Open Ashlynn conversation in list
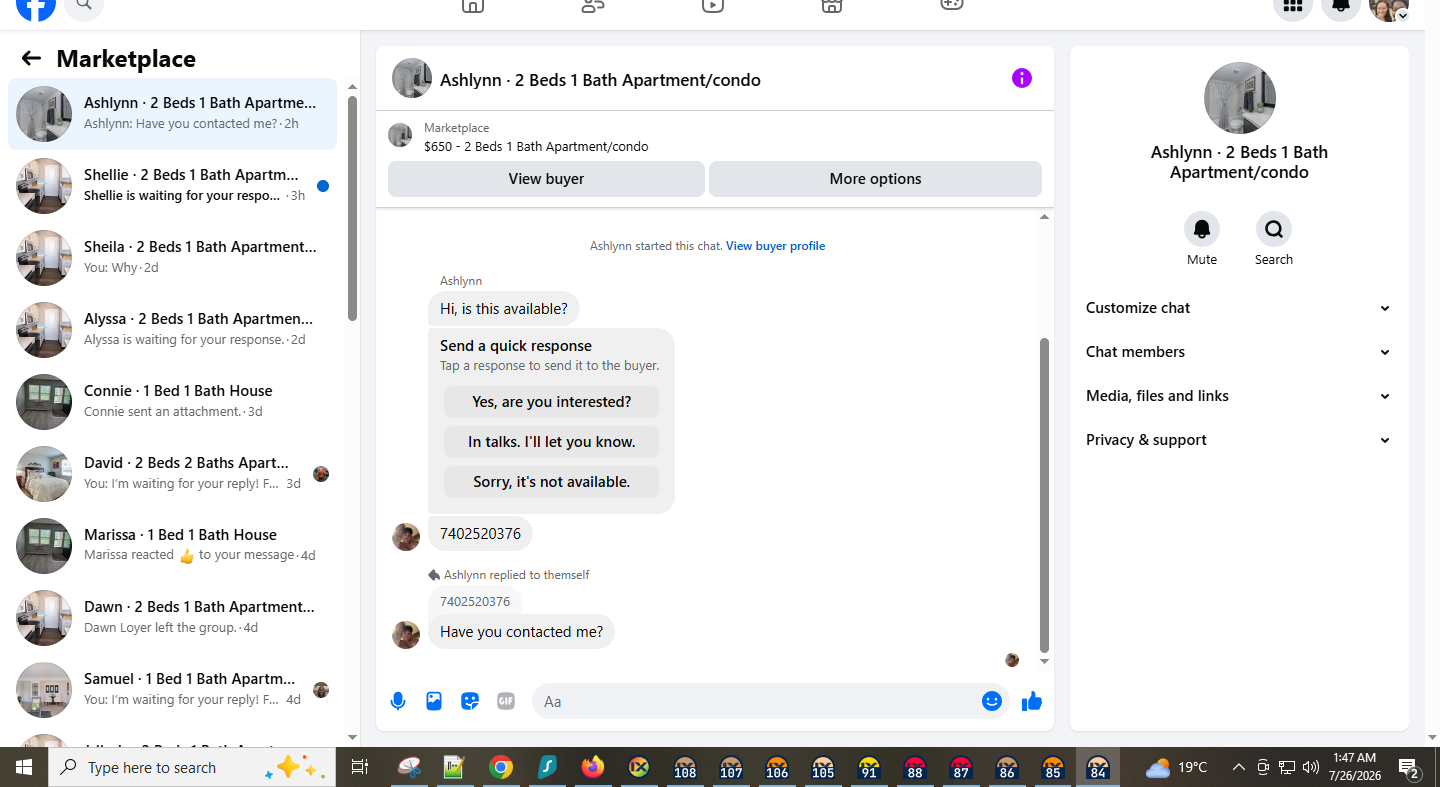This screenshot has width=1440, height=787. (x=172, y=114)
